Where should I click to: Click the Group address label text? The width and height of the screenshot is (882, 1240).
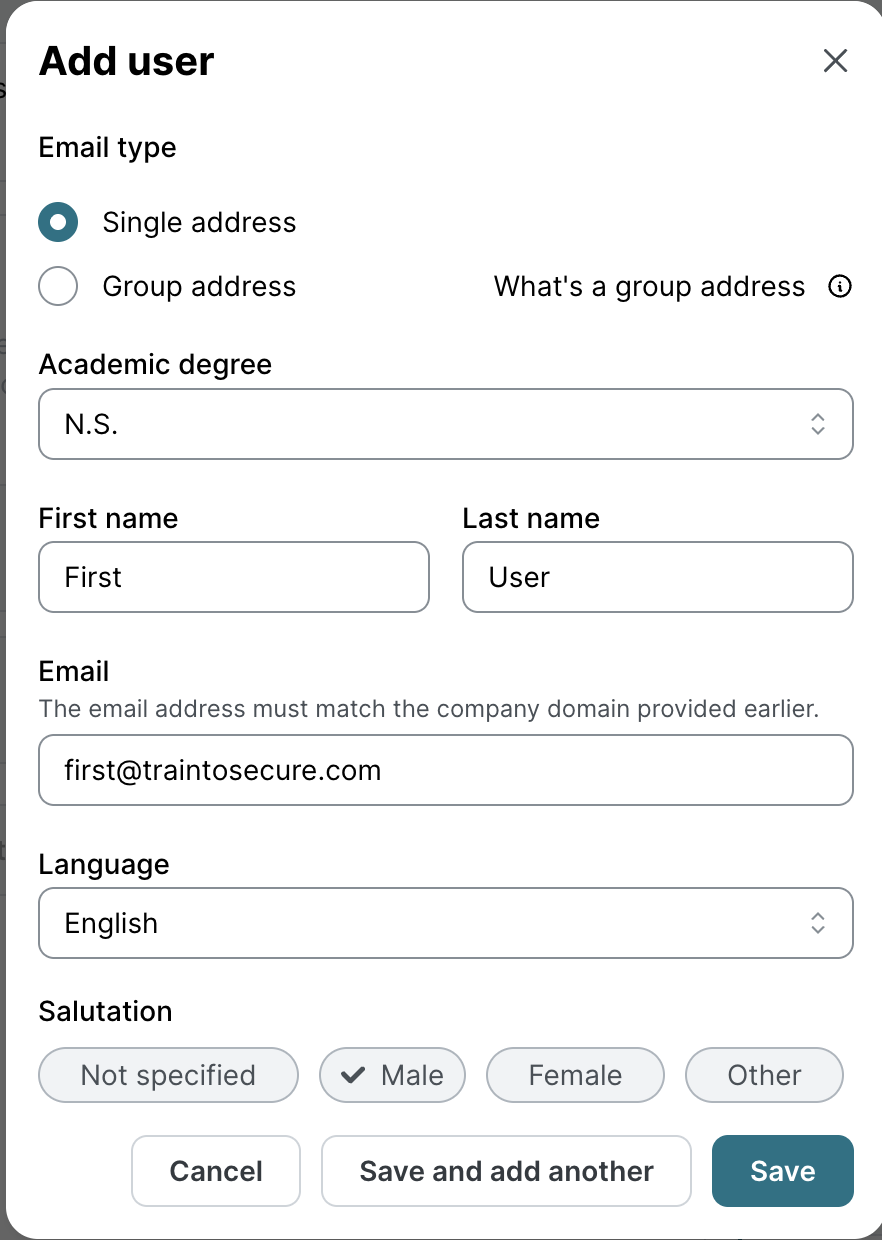[199, 287]
